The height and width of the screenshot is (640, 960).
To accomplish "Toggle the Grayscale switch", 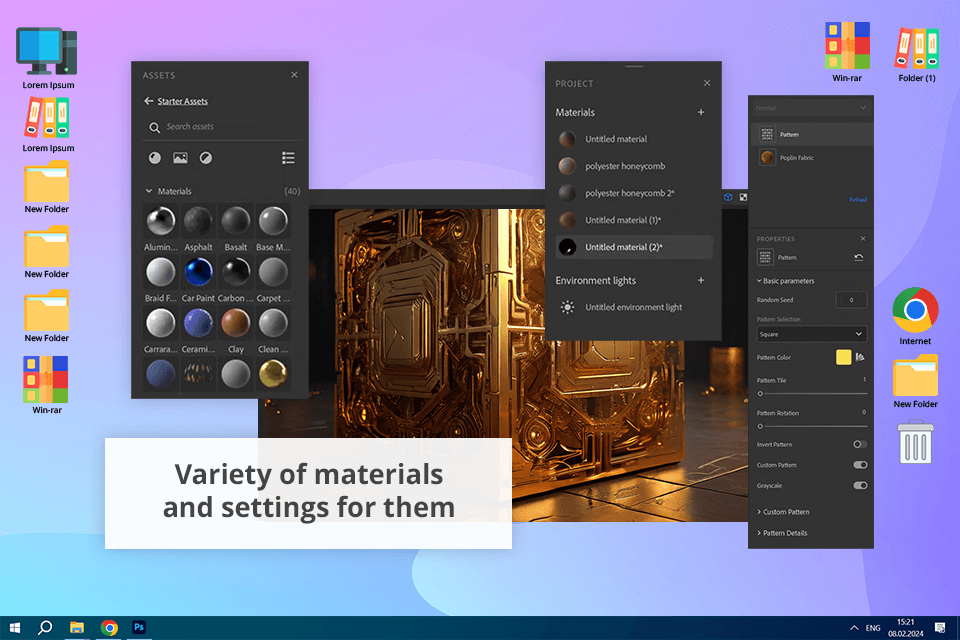I will click(860, 485).
